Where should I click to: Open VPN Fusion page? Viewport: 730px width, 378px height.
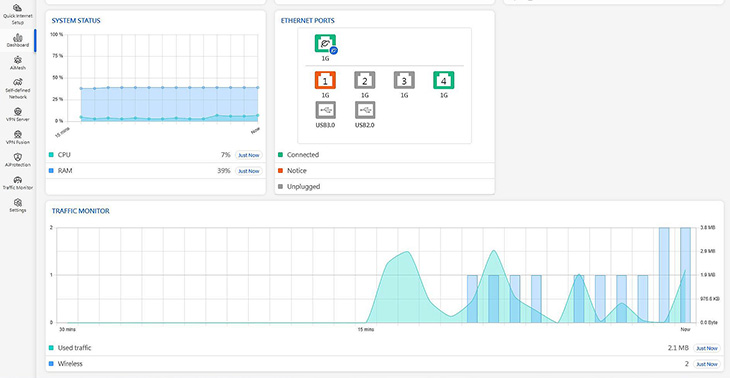18,137
